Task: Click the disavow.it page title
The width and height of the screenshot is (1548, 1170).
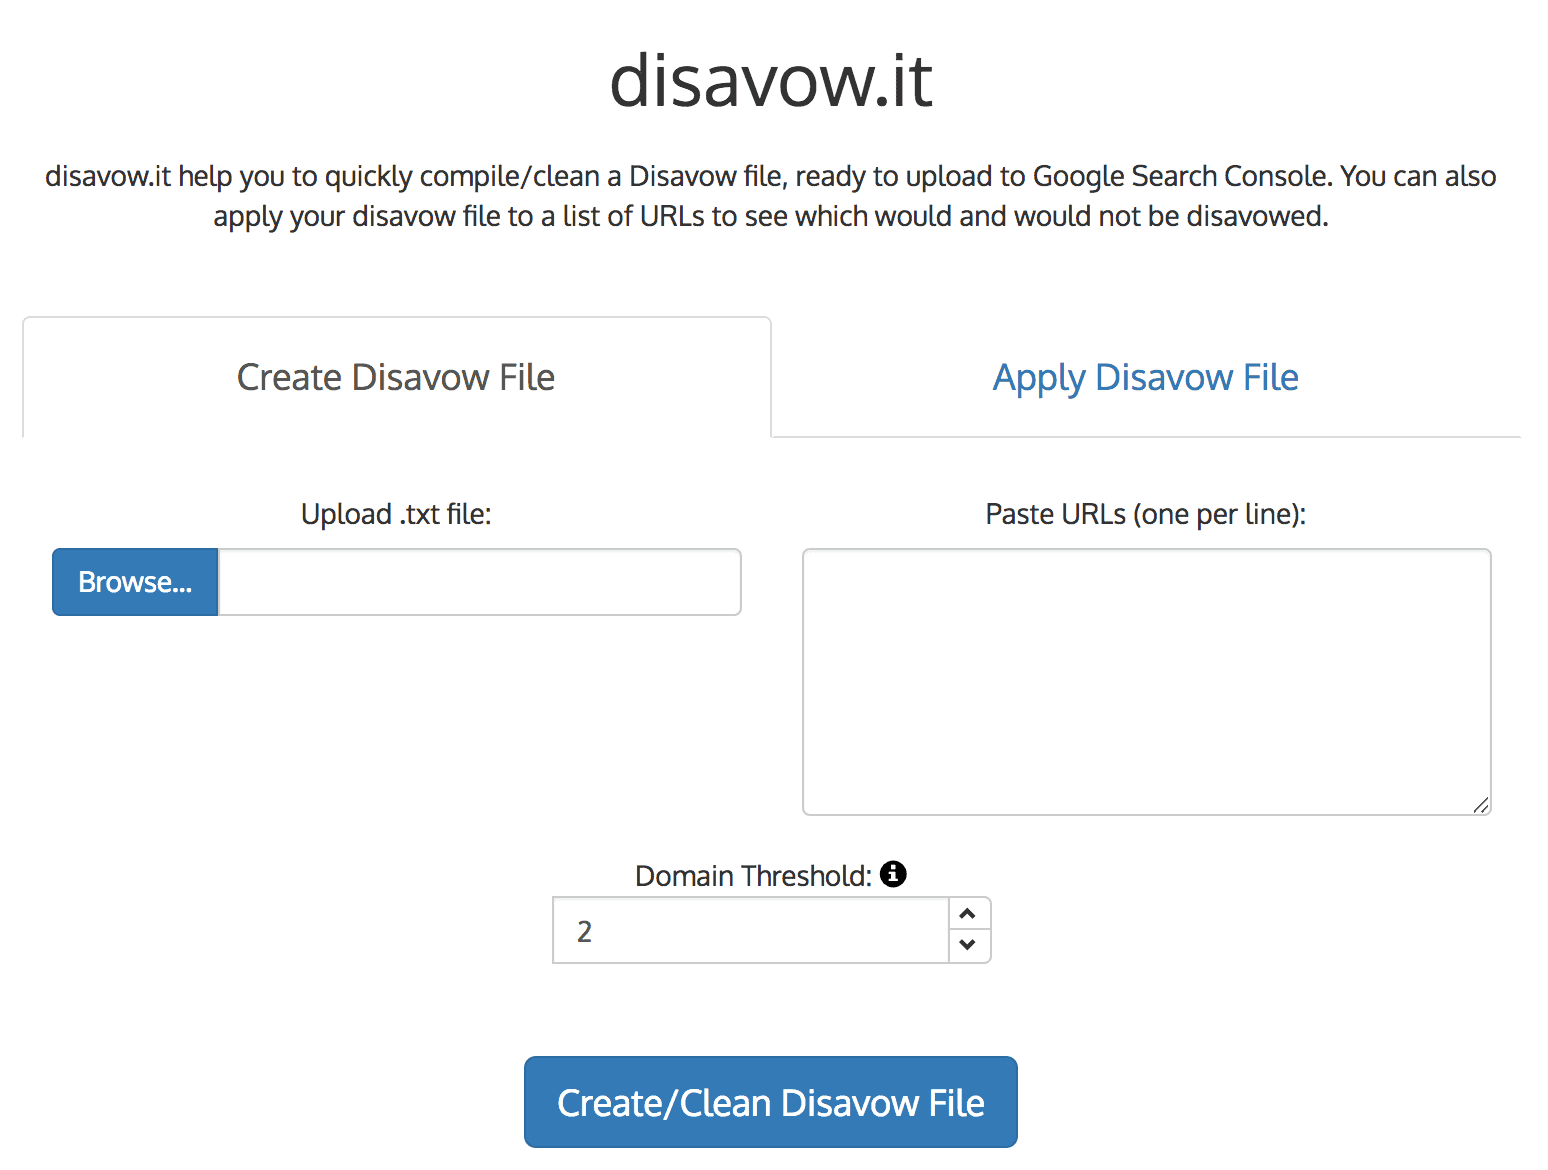Action: (x=771, y=80)
